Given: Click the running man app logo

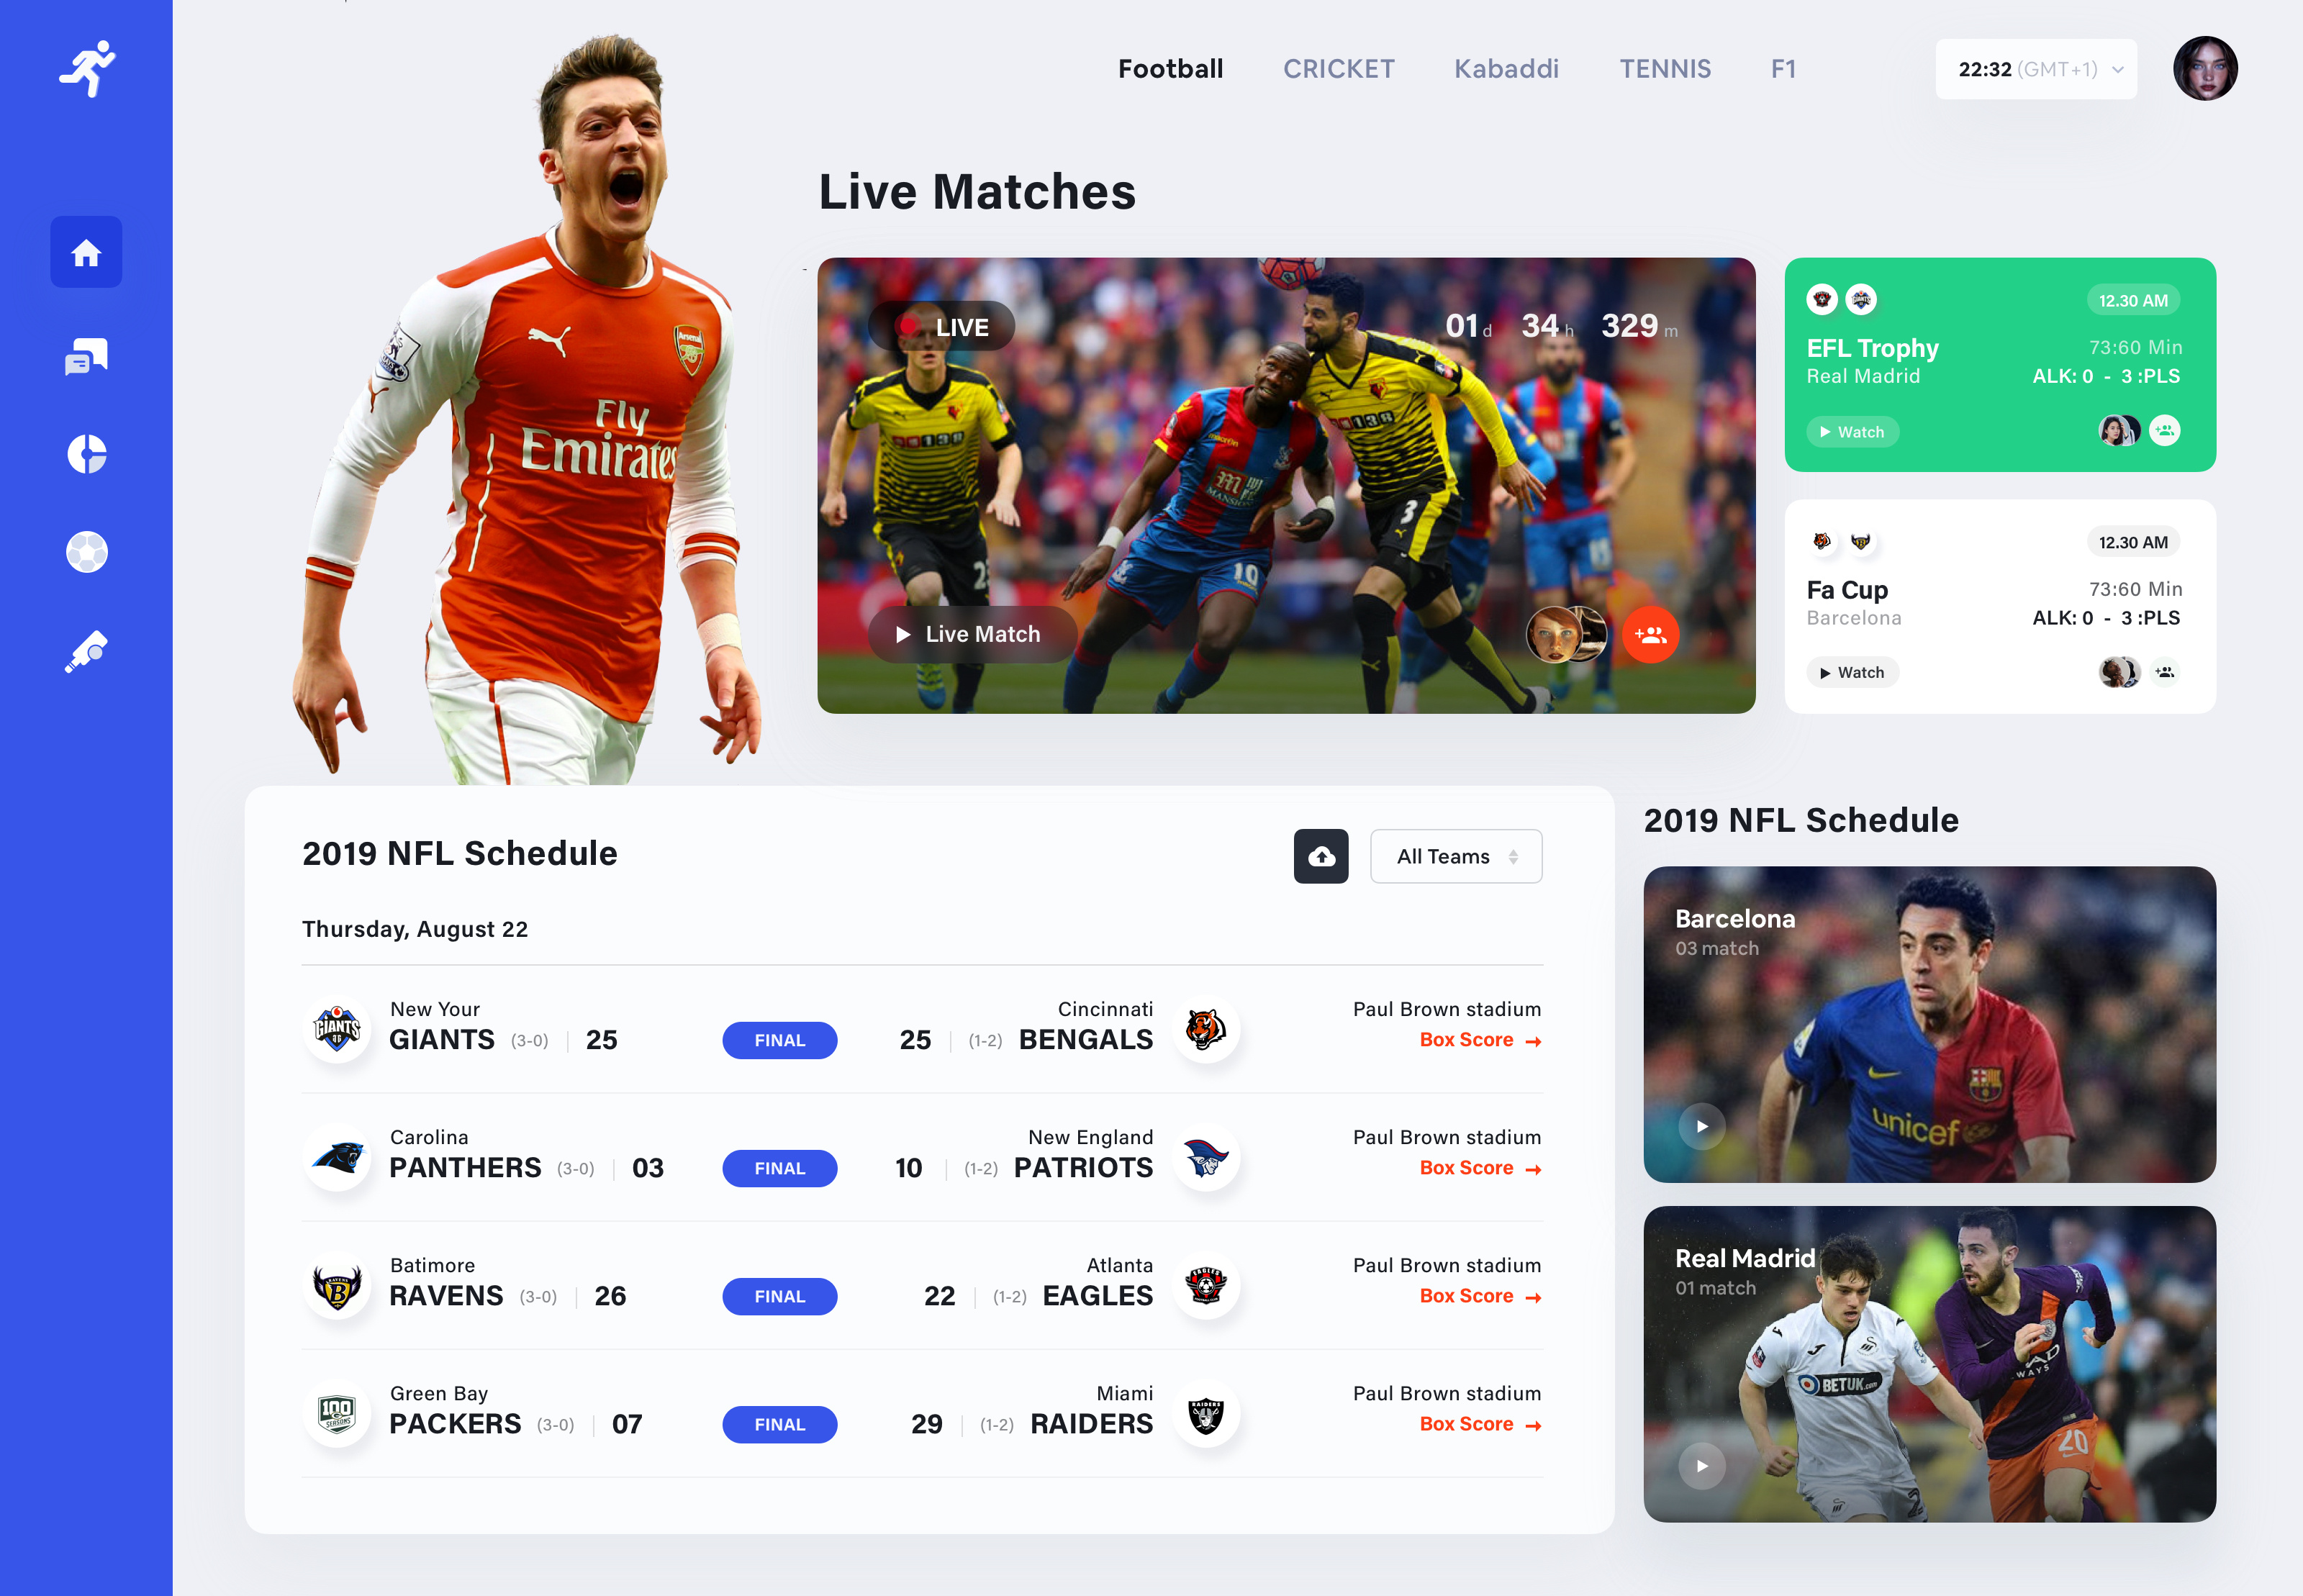Looking at the screenshot, I should coord(88,68).
